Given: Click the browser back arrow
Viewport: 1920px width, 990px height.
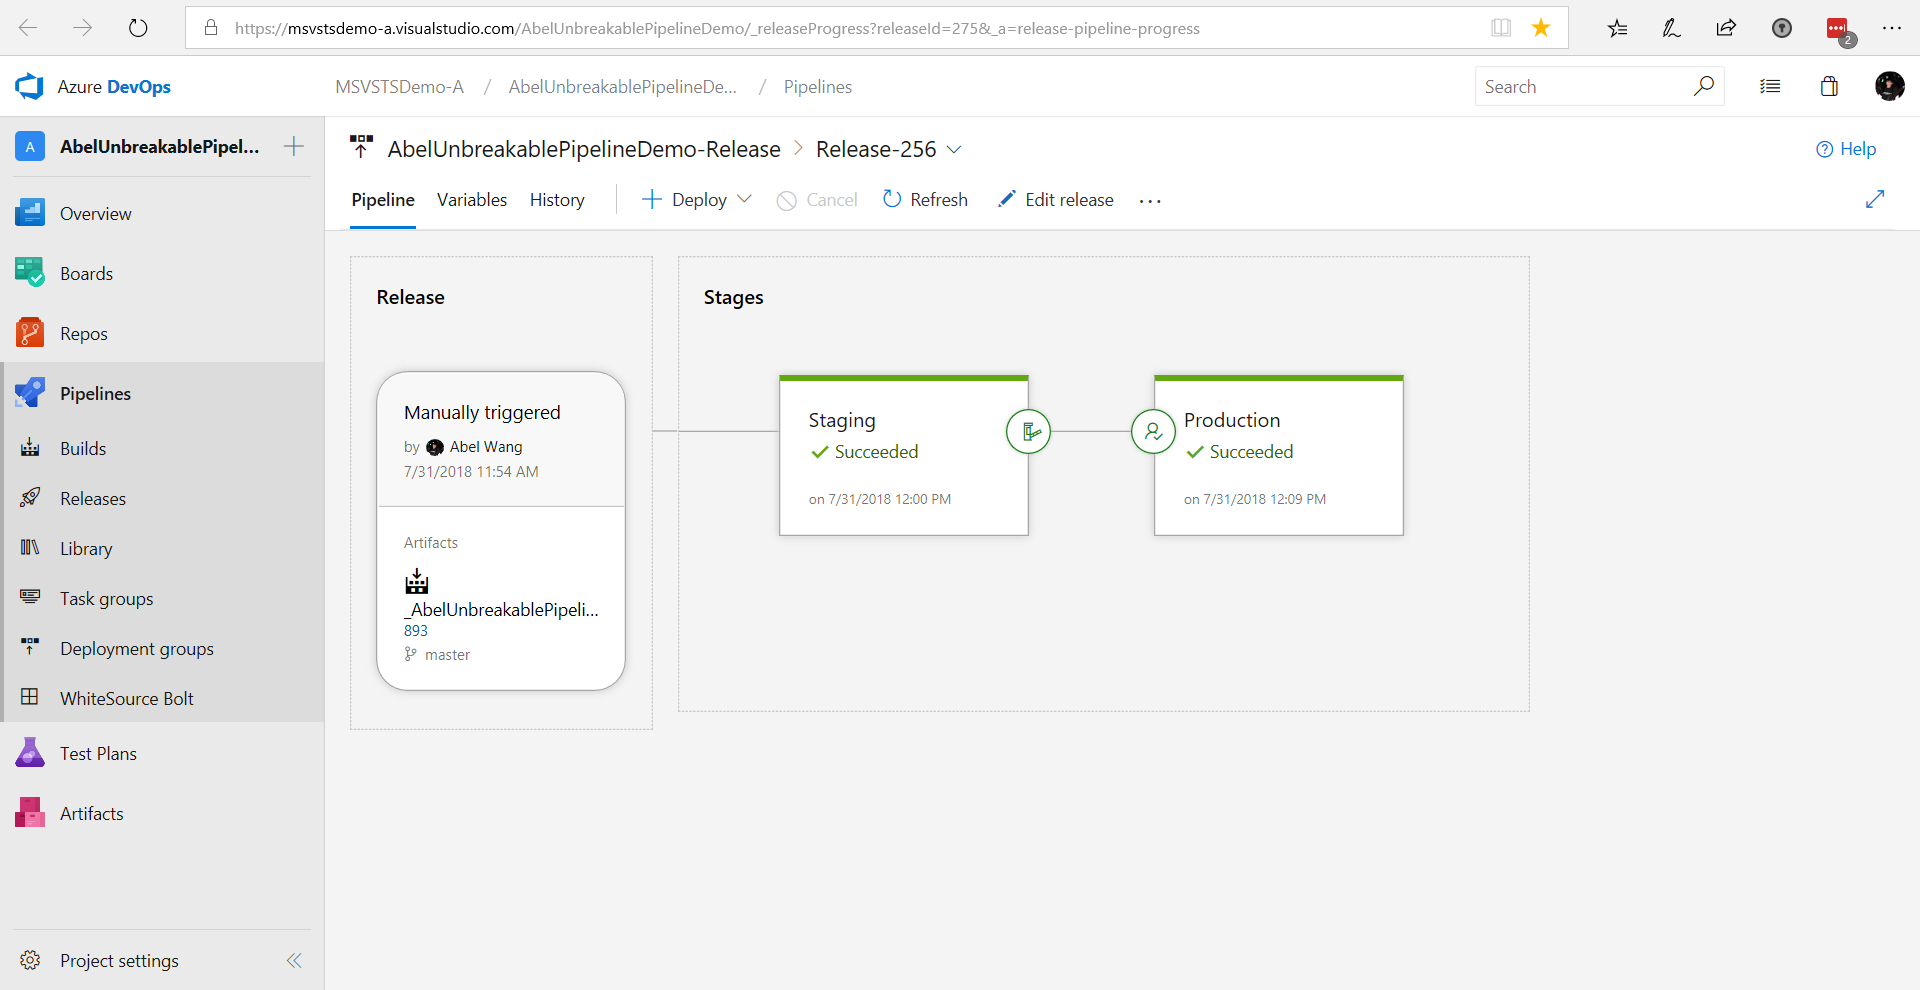Looking at the screenshot, I should (x=28, y=28).
